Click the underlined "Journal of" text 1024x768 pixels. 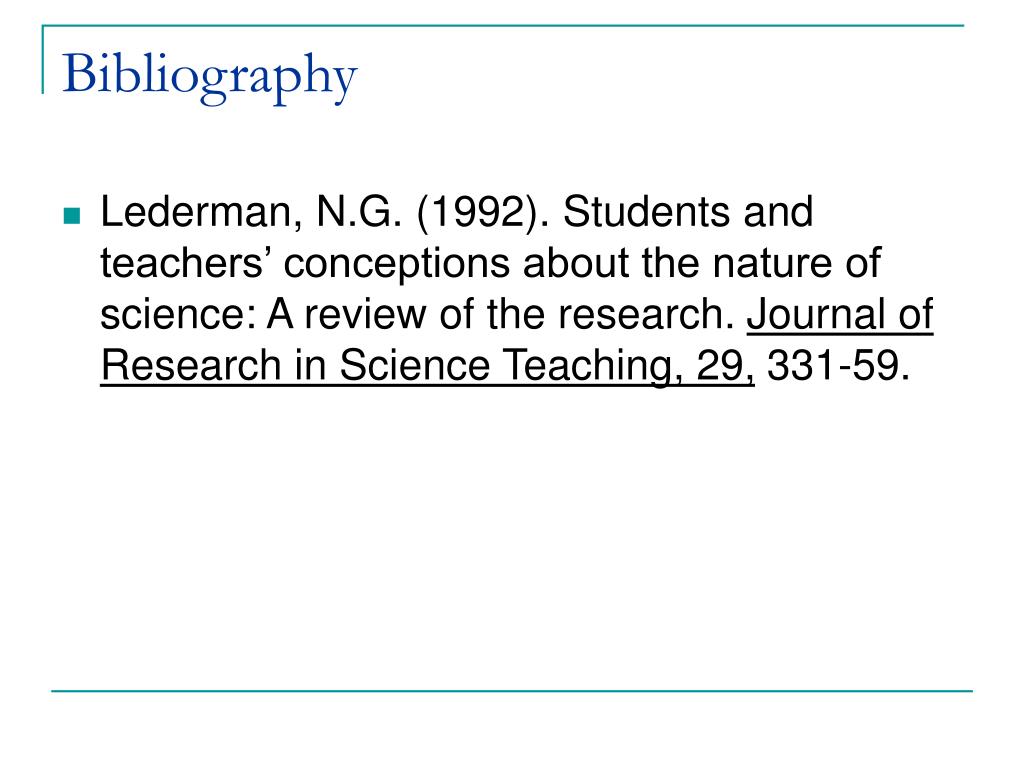point(840,315)
